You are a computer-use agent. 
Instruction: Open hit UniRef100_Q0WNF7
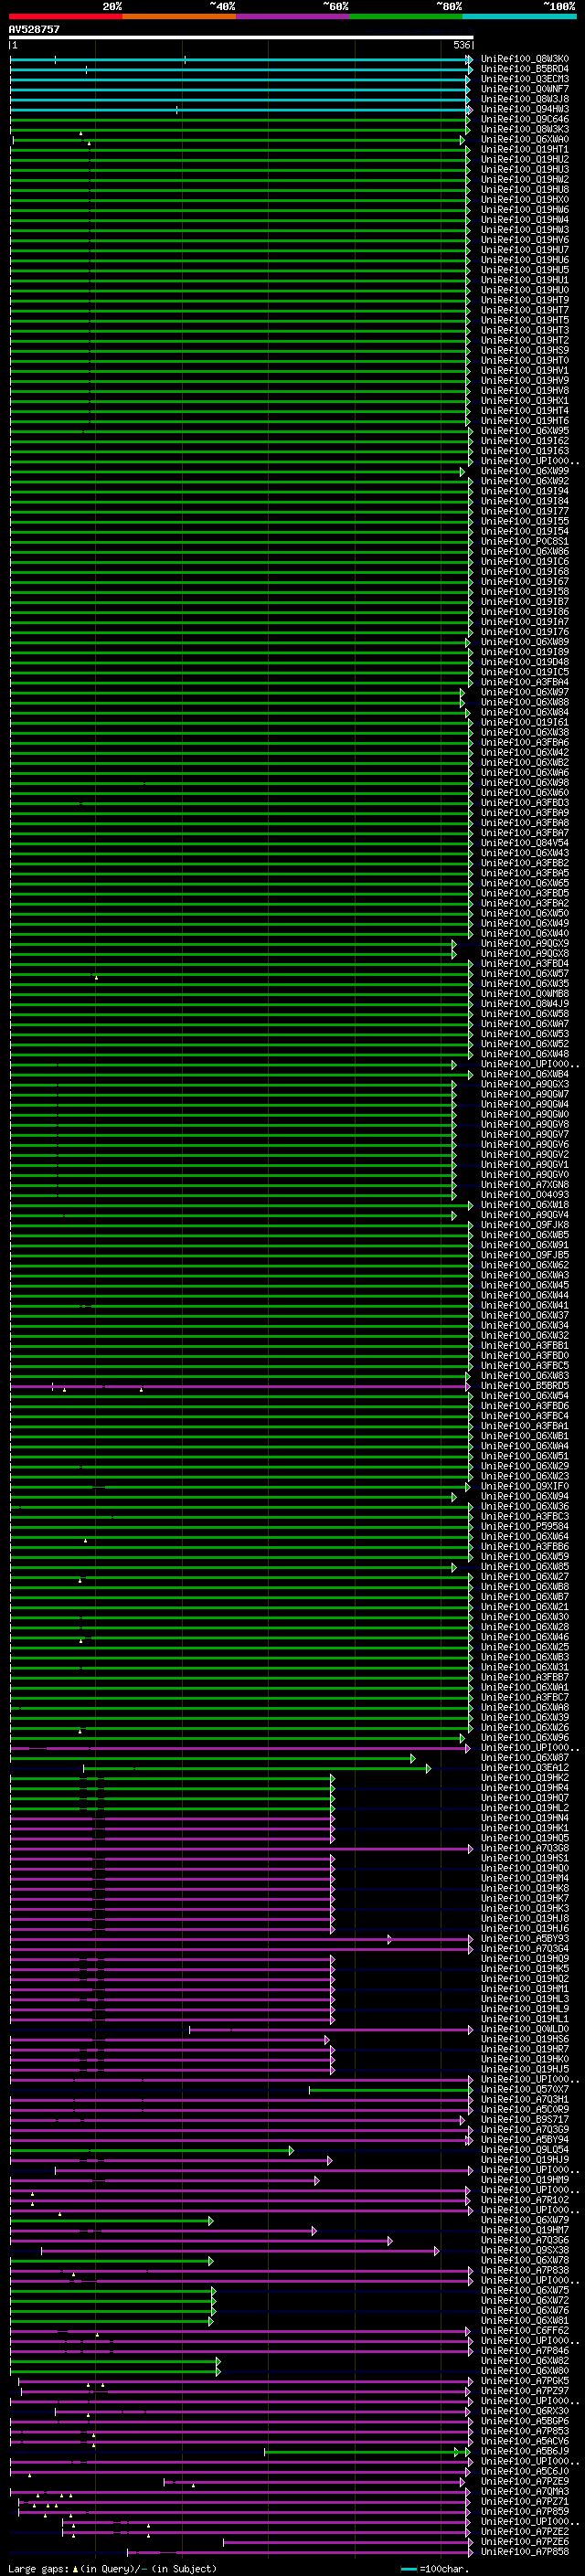(x=525, y=89)
